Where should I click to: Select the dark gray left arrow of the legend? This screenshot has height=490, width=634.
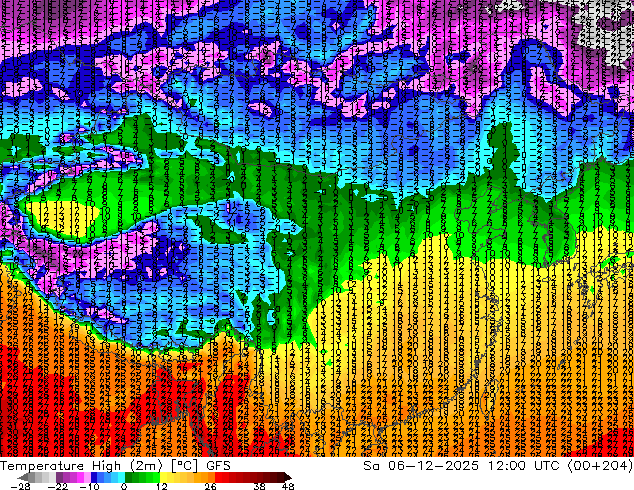tap(22, 477)
